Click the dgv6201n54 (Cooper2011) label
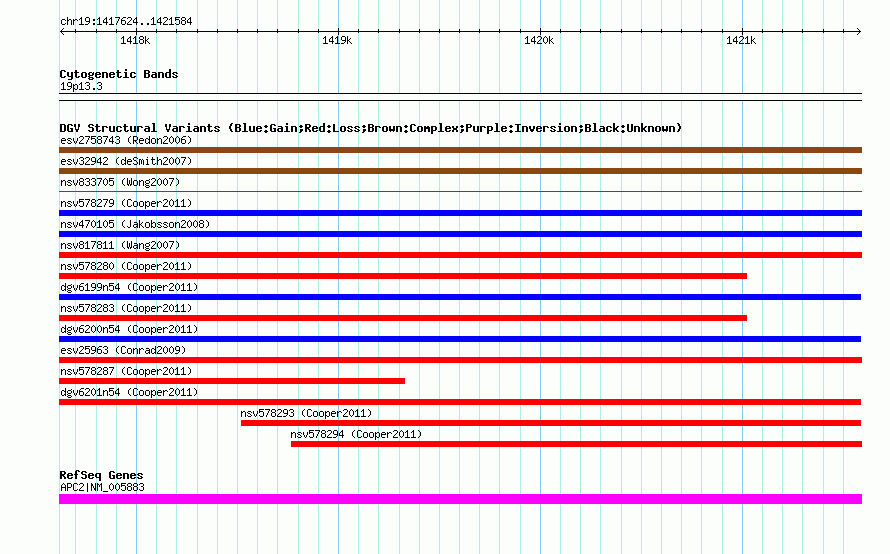This screenshot has width=890, height=554. coord(129,392)
